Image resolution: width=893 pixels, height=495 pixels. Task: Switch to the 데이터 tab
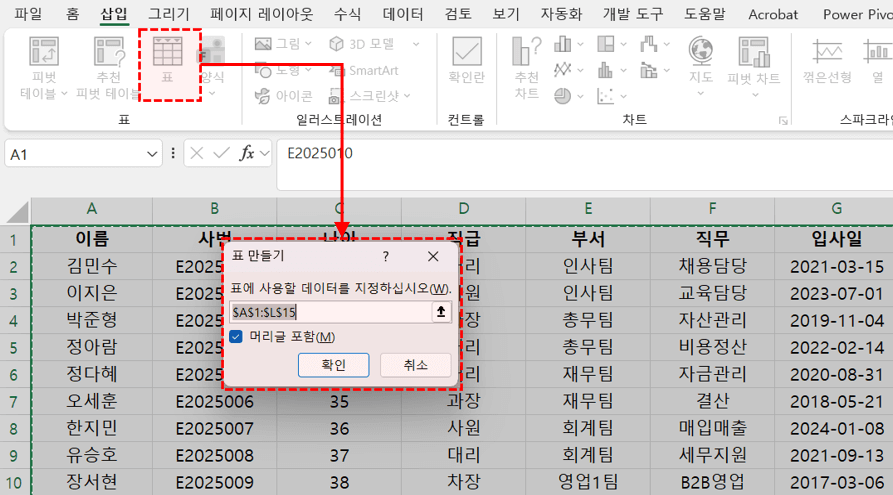click(x=403, y=14)
